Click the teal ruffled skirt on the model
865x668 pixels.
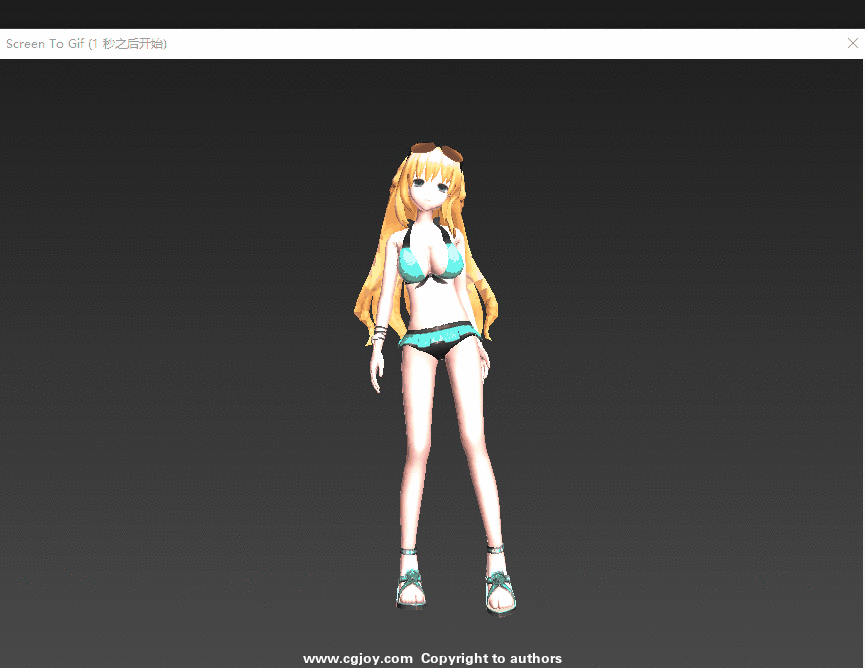point(438,337)
